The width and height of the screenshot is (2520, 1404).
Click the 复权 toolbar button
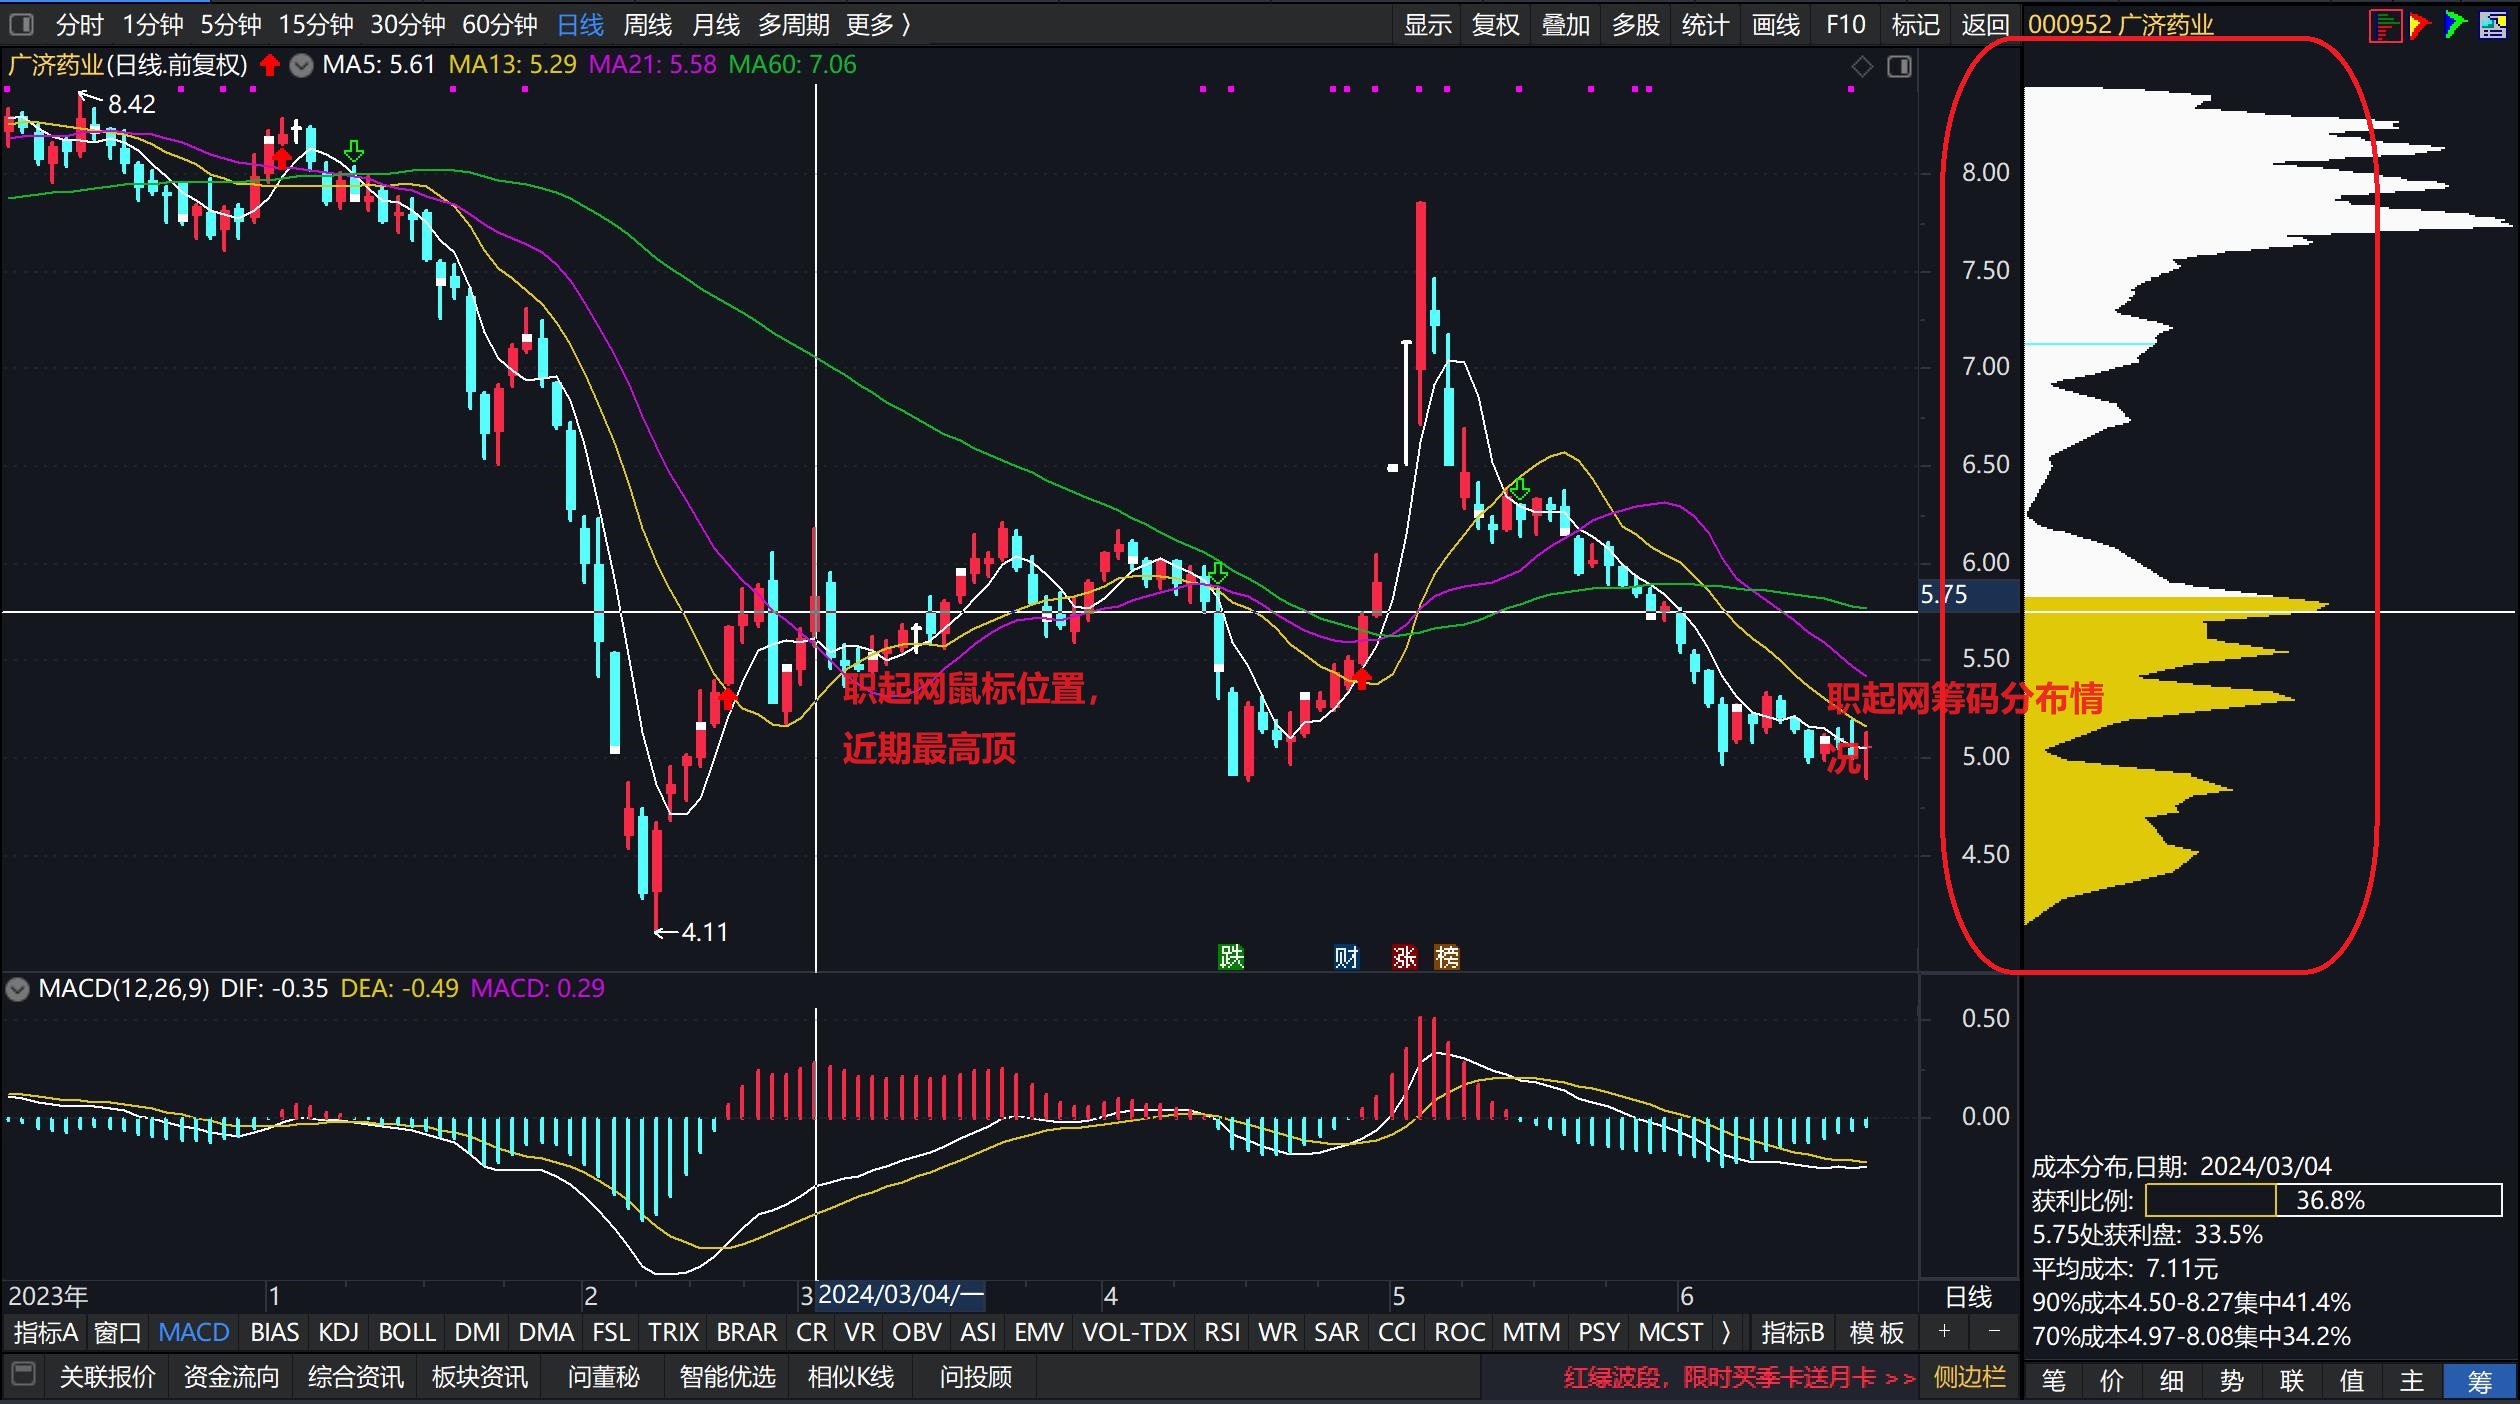1495,24
